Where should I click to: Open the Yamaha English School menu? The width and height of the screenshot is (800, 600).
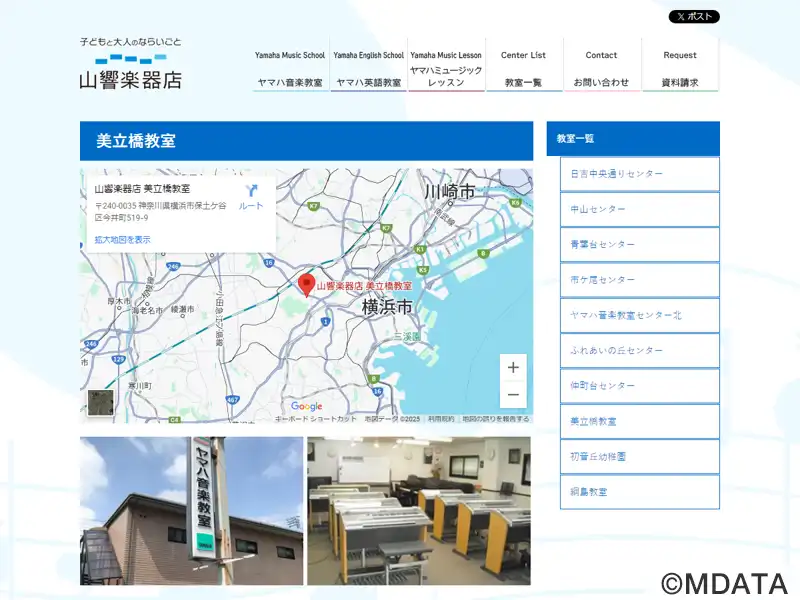[368, 65]
